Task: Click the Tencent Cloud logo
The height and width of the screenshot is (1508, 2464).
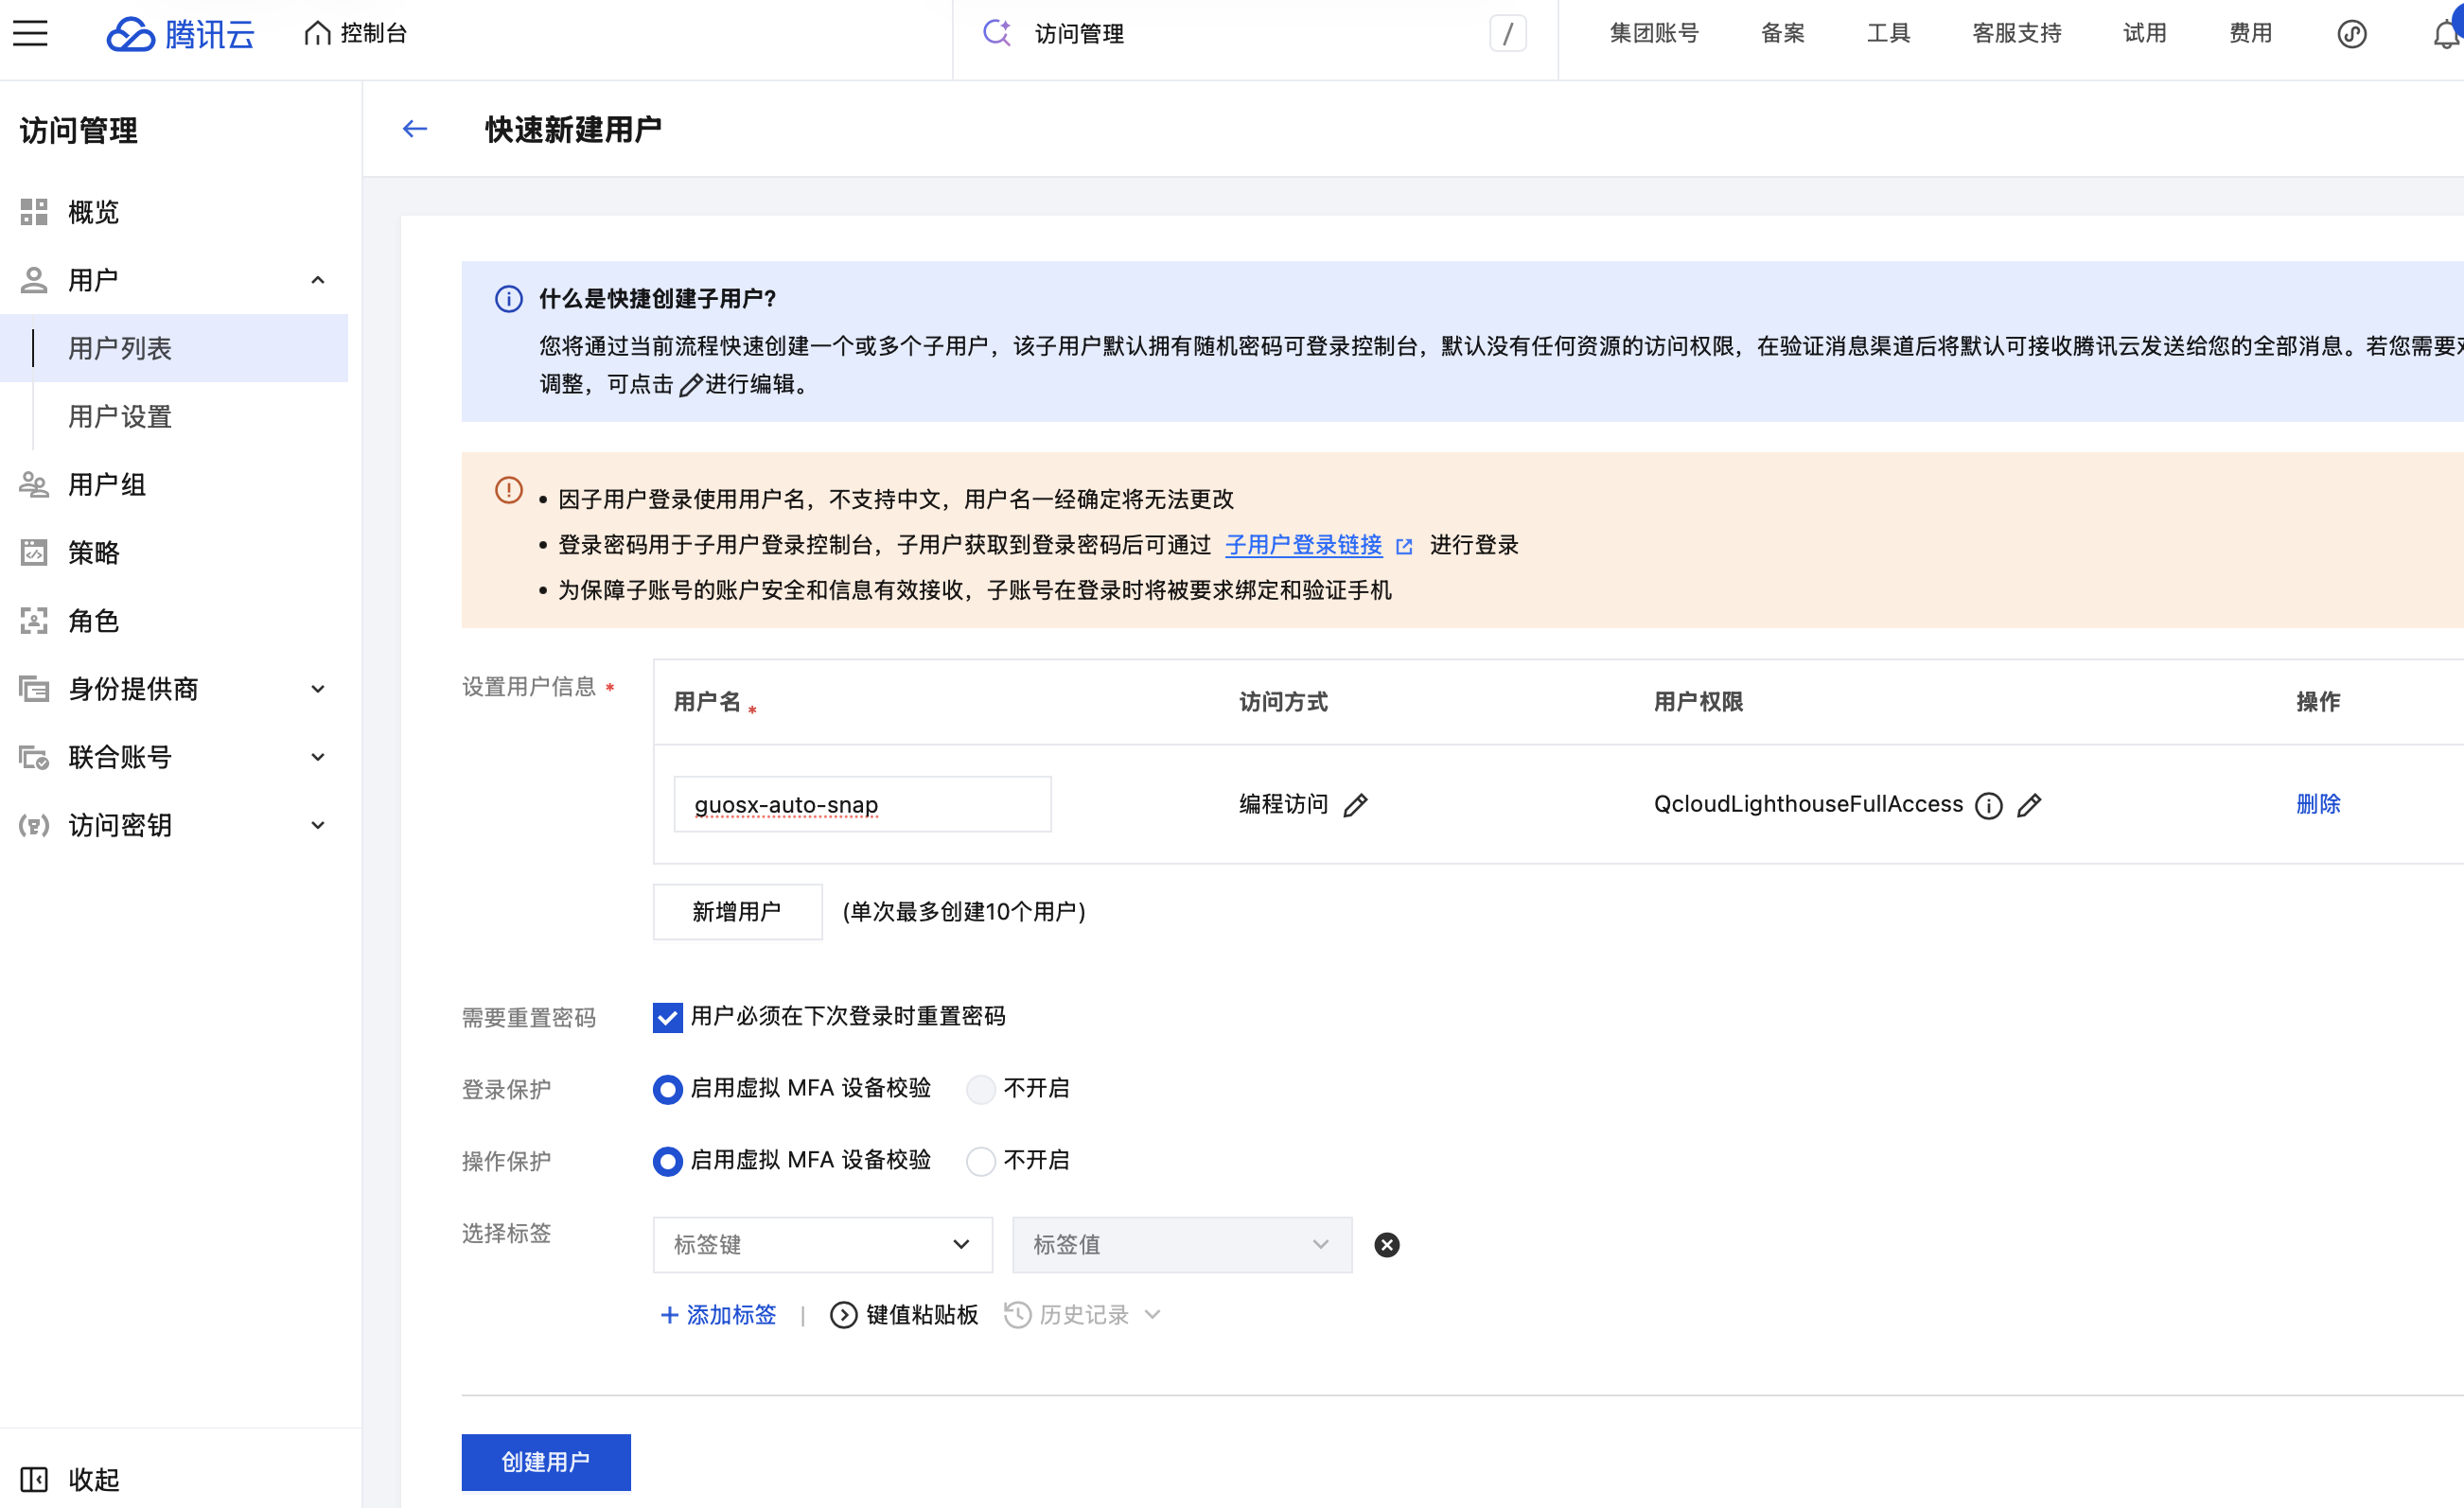Action: click(x=181, y=34)
